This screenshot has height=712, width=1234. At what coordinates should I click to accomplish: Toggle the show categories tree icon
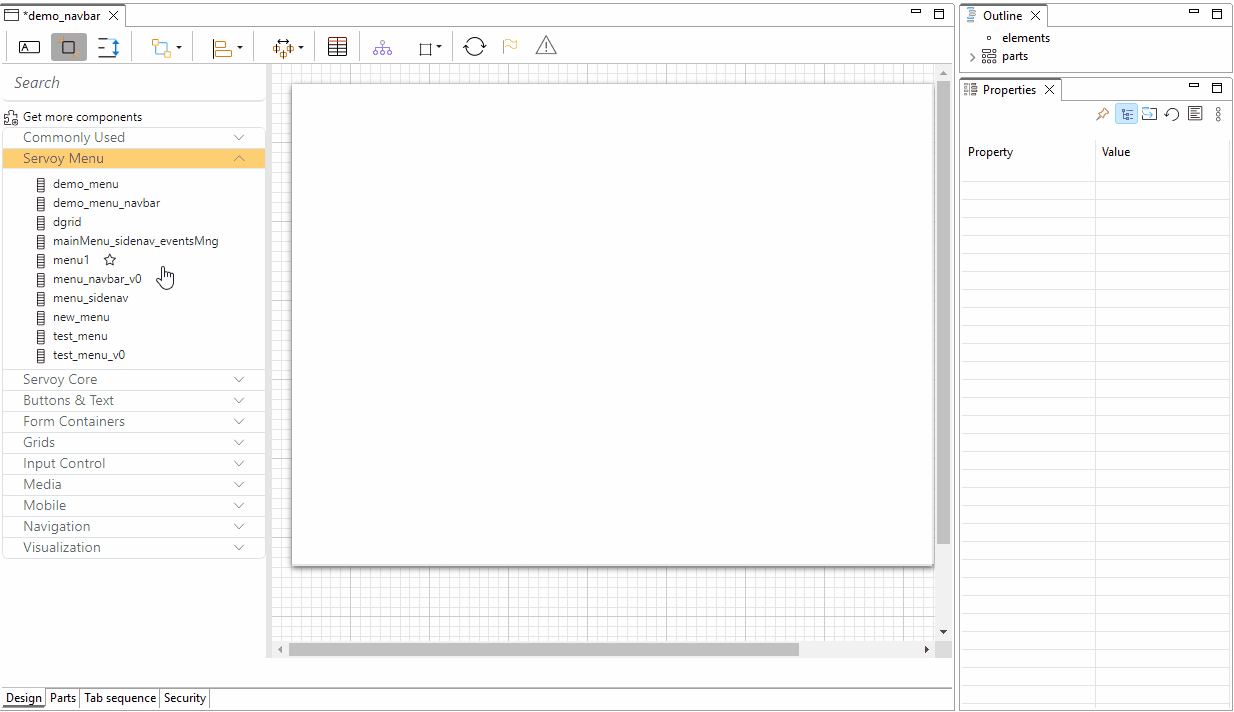(1127, 115)
